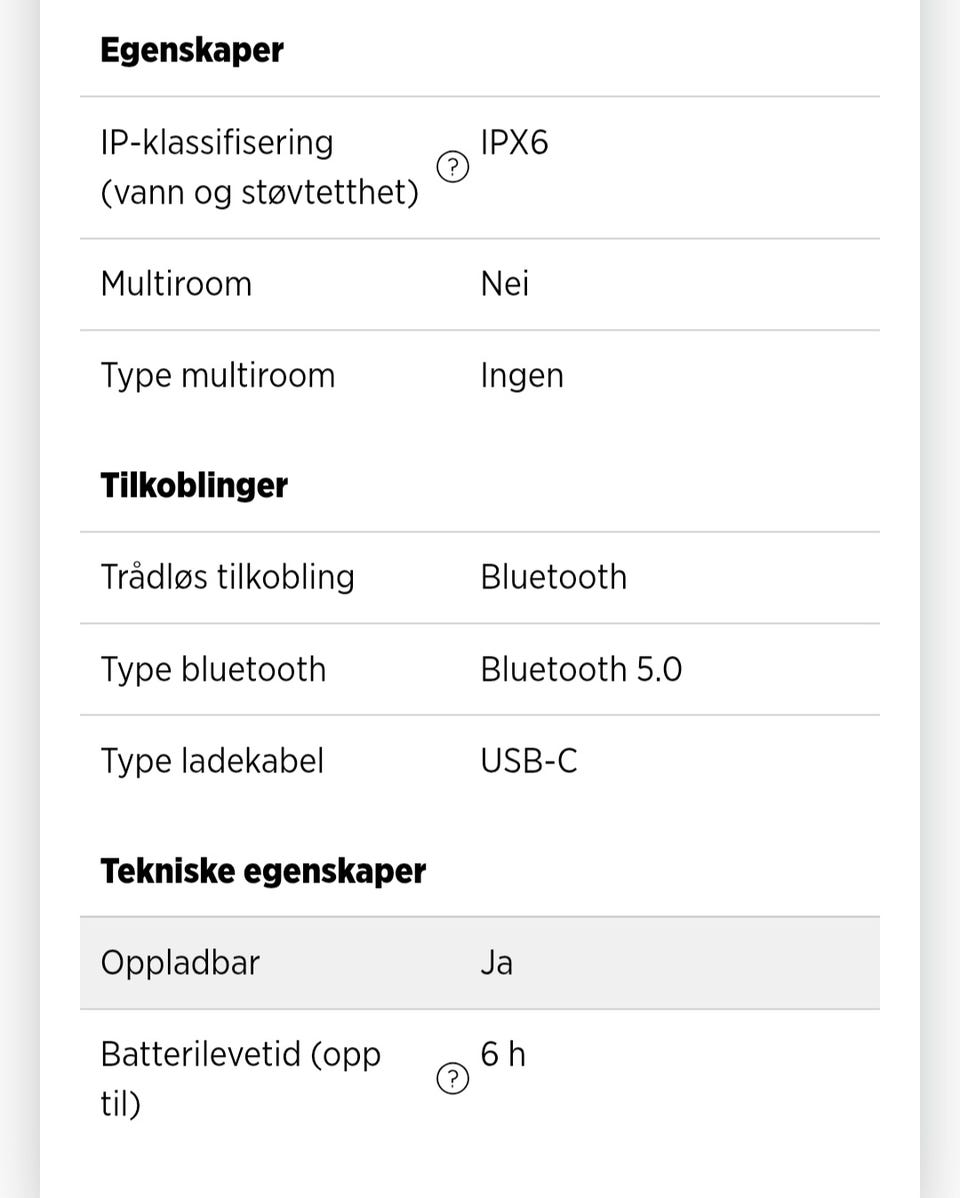Click the 6 h battery value
960x1198 pixels.
click(x=503, y=1055)
